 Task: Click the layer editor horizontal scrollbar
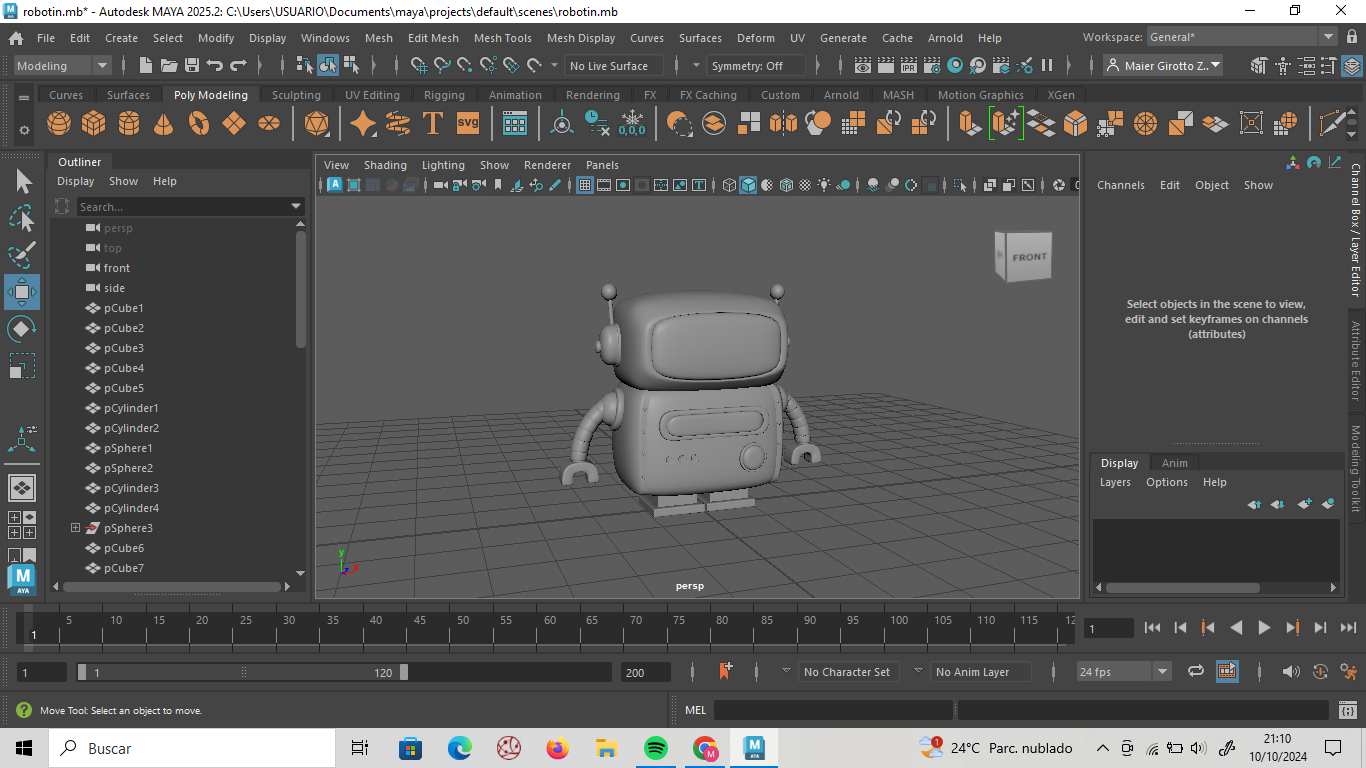tap(1182, 588)
